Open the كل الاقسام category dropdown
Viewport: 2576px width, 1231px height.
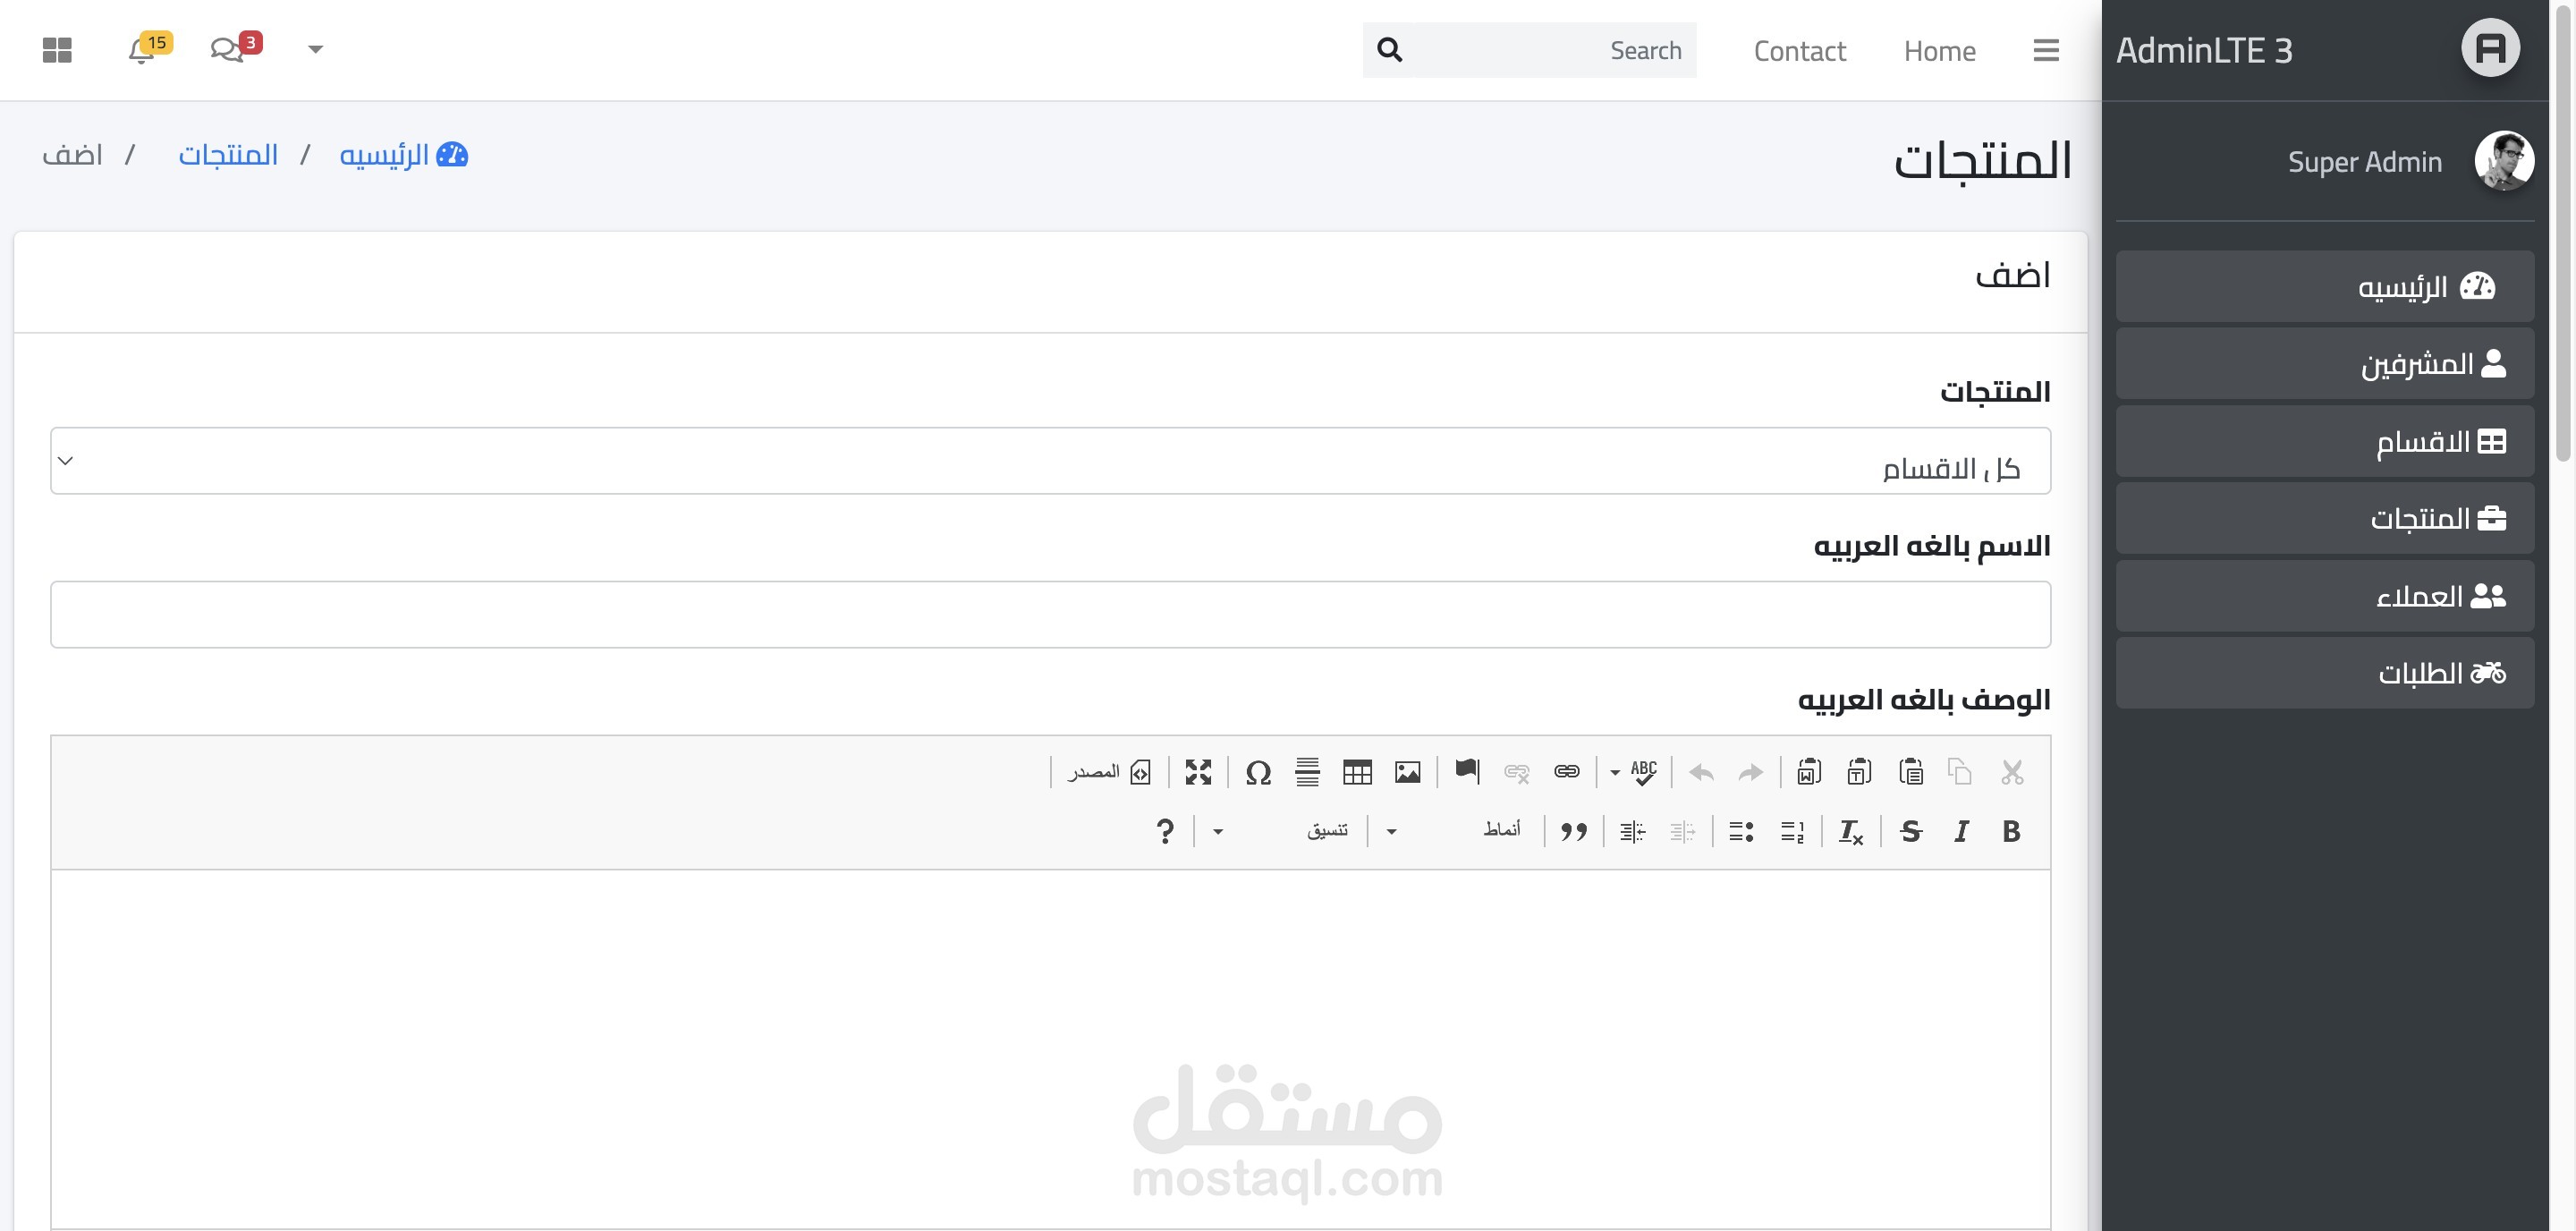pyautogui.click(x=1050, y=461)
